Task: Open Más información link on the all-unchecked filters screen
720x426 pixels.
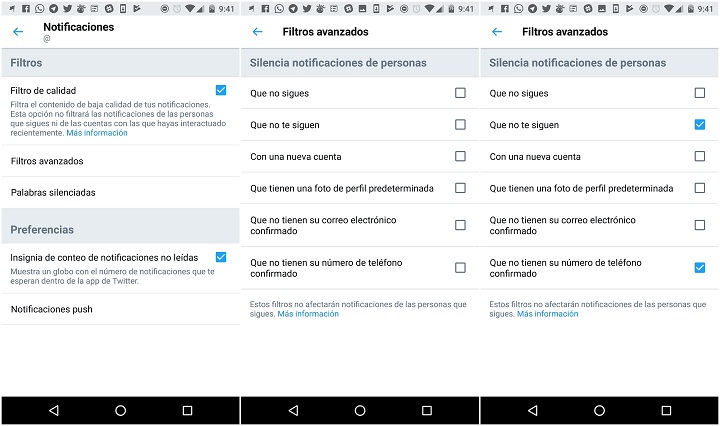Action: pyautogui.click(x=308, y=314)
